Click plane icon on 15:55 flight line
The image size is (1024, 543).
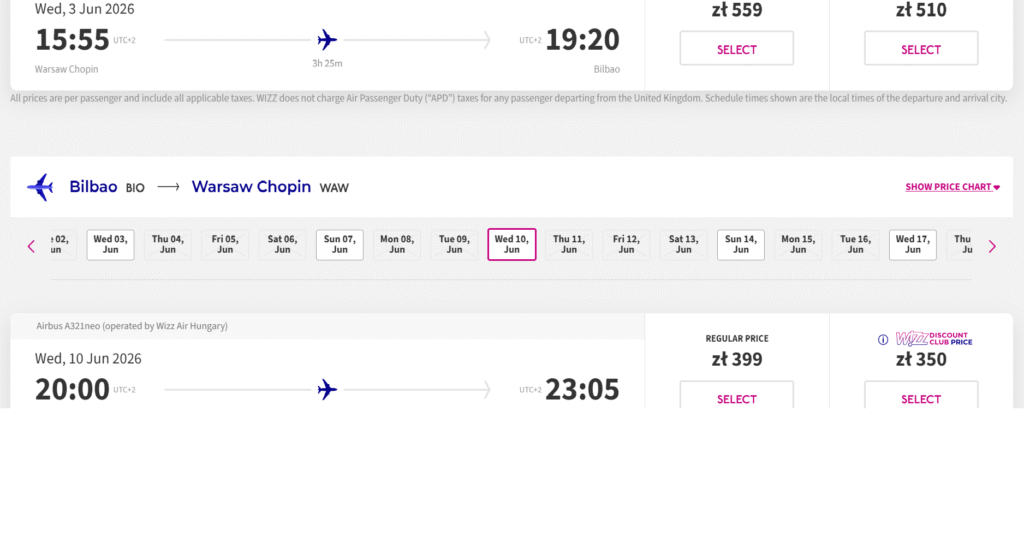[x=327, y=40]
